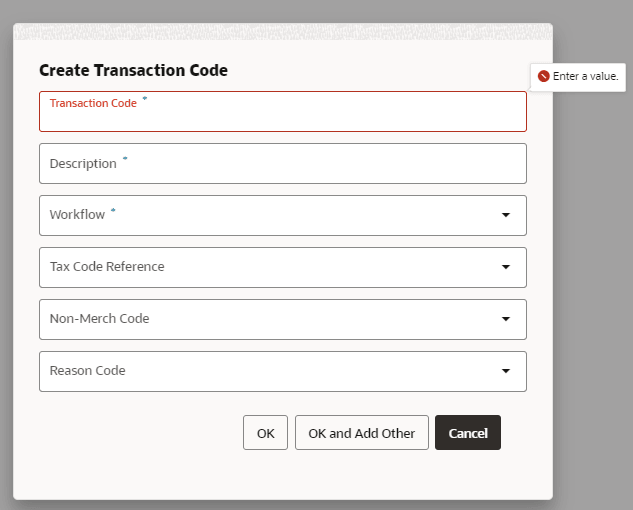Click the red error icon beside Enter a value
The image size is (633, 510).
(x=543, y=76)
